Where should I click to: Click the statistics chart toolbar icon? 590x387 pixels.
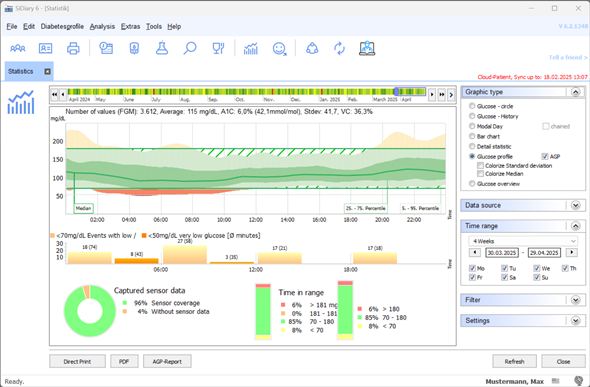click(251, 49)
